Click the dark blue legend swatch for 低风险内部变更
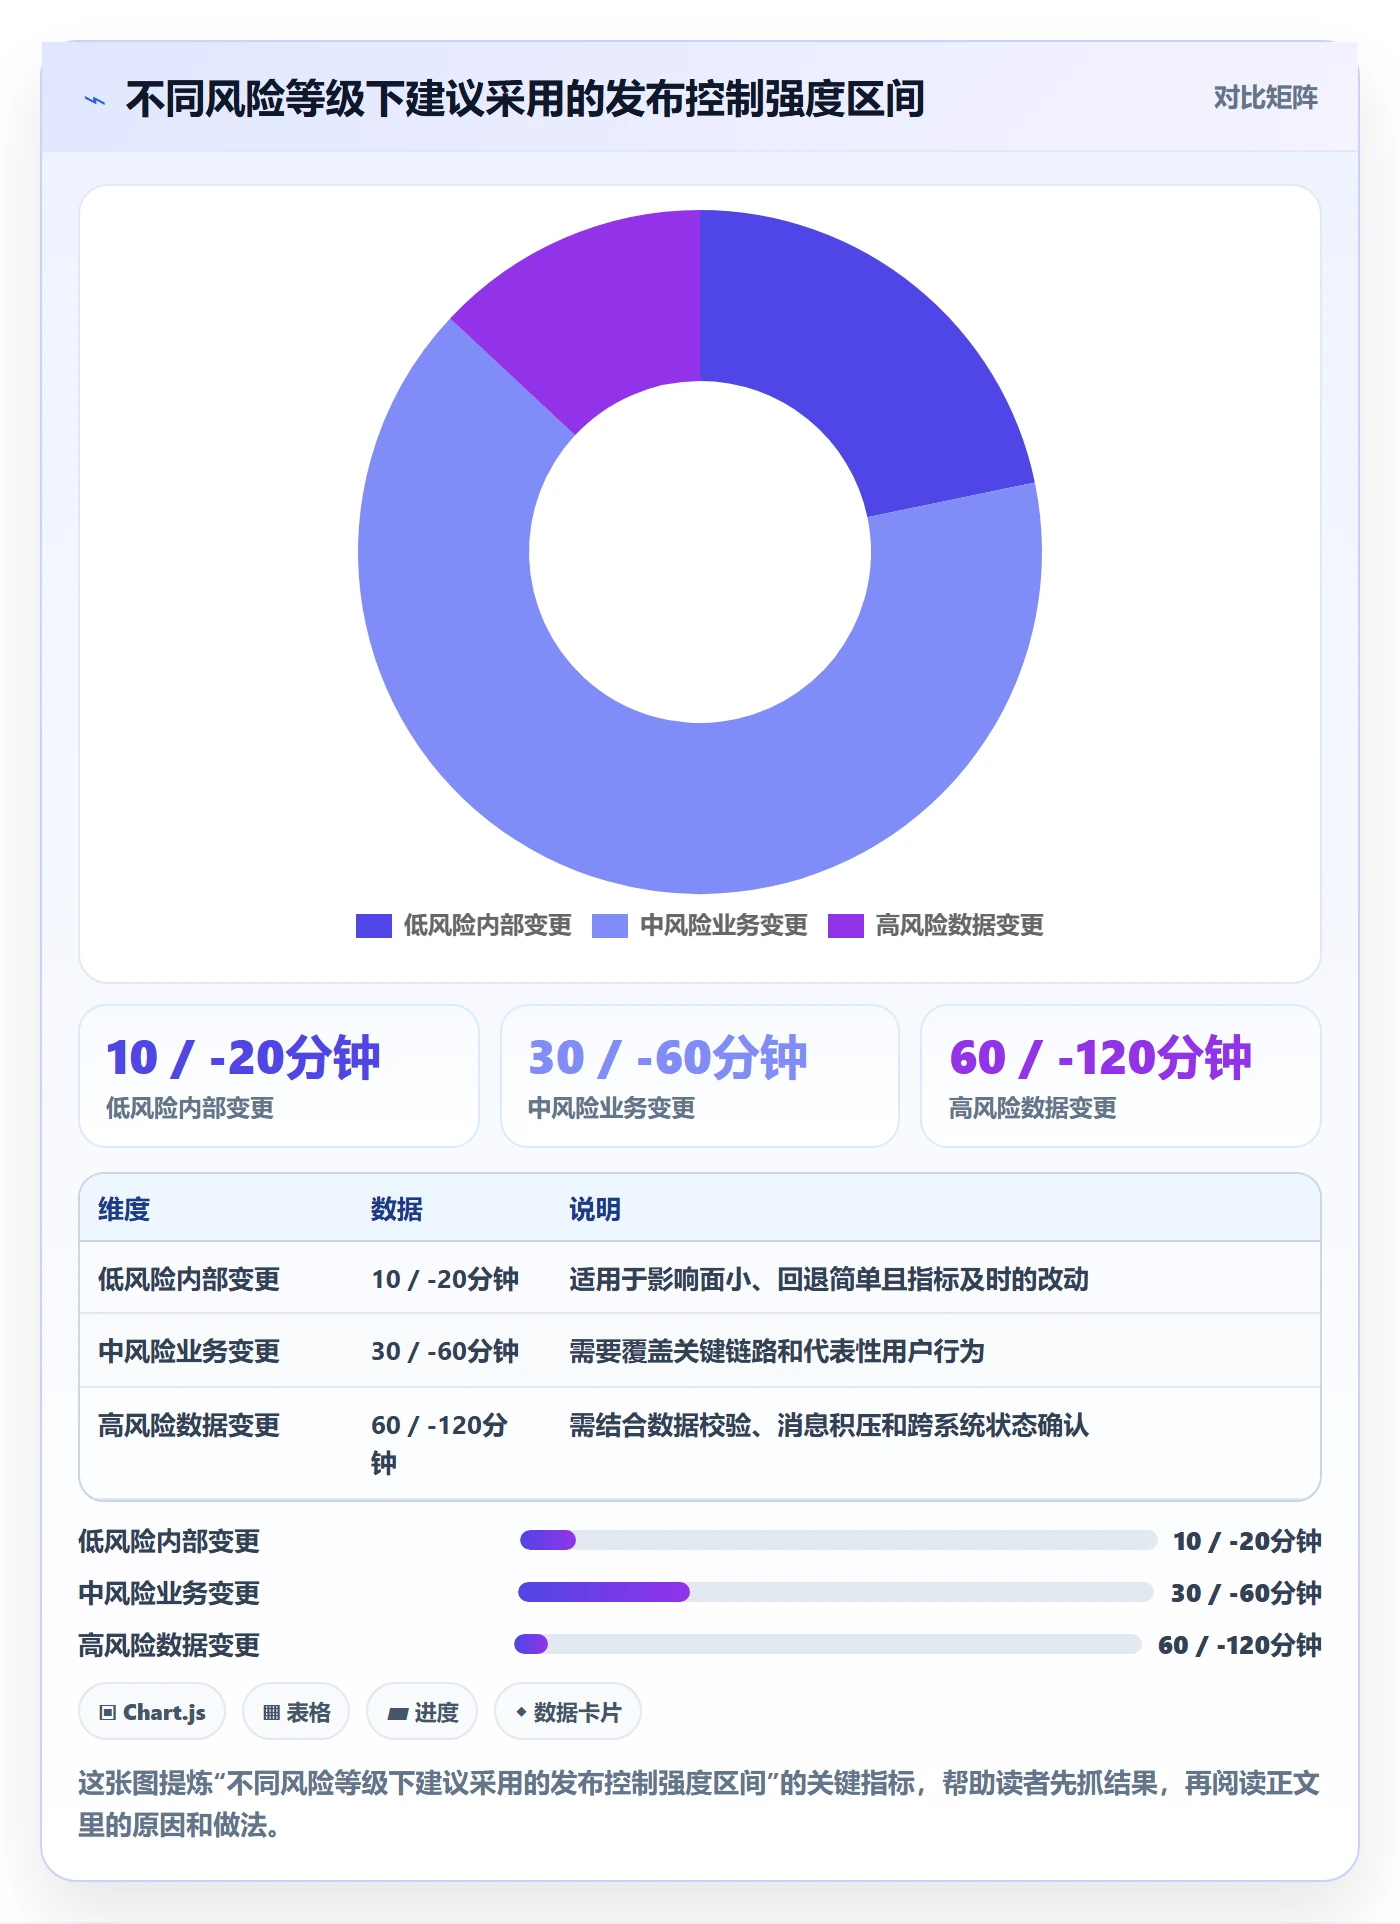 (373, 926)
